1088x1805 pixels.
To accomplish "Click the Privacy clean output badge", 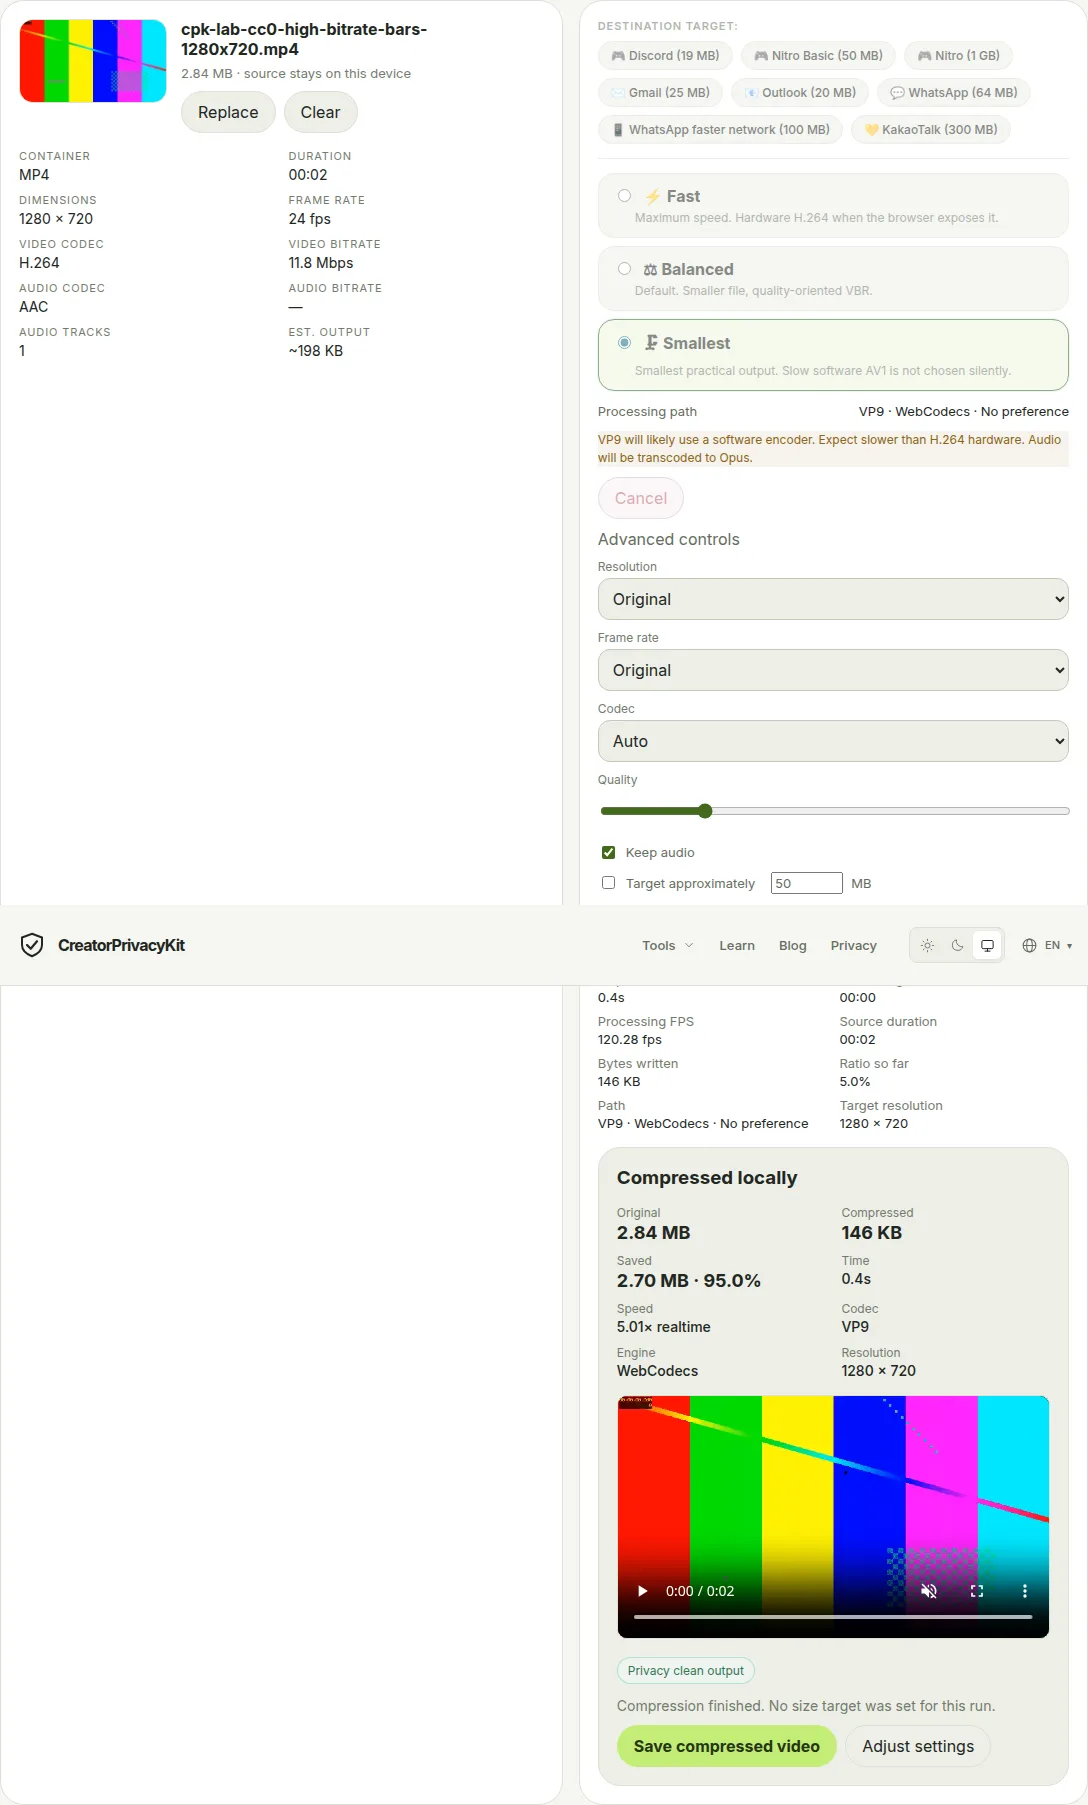I will [685, 1670].
